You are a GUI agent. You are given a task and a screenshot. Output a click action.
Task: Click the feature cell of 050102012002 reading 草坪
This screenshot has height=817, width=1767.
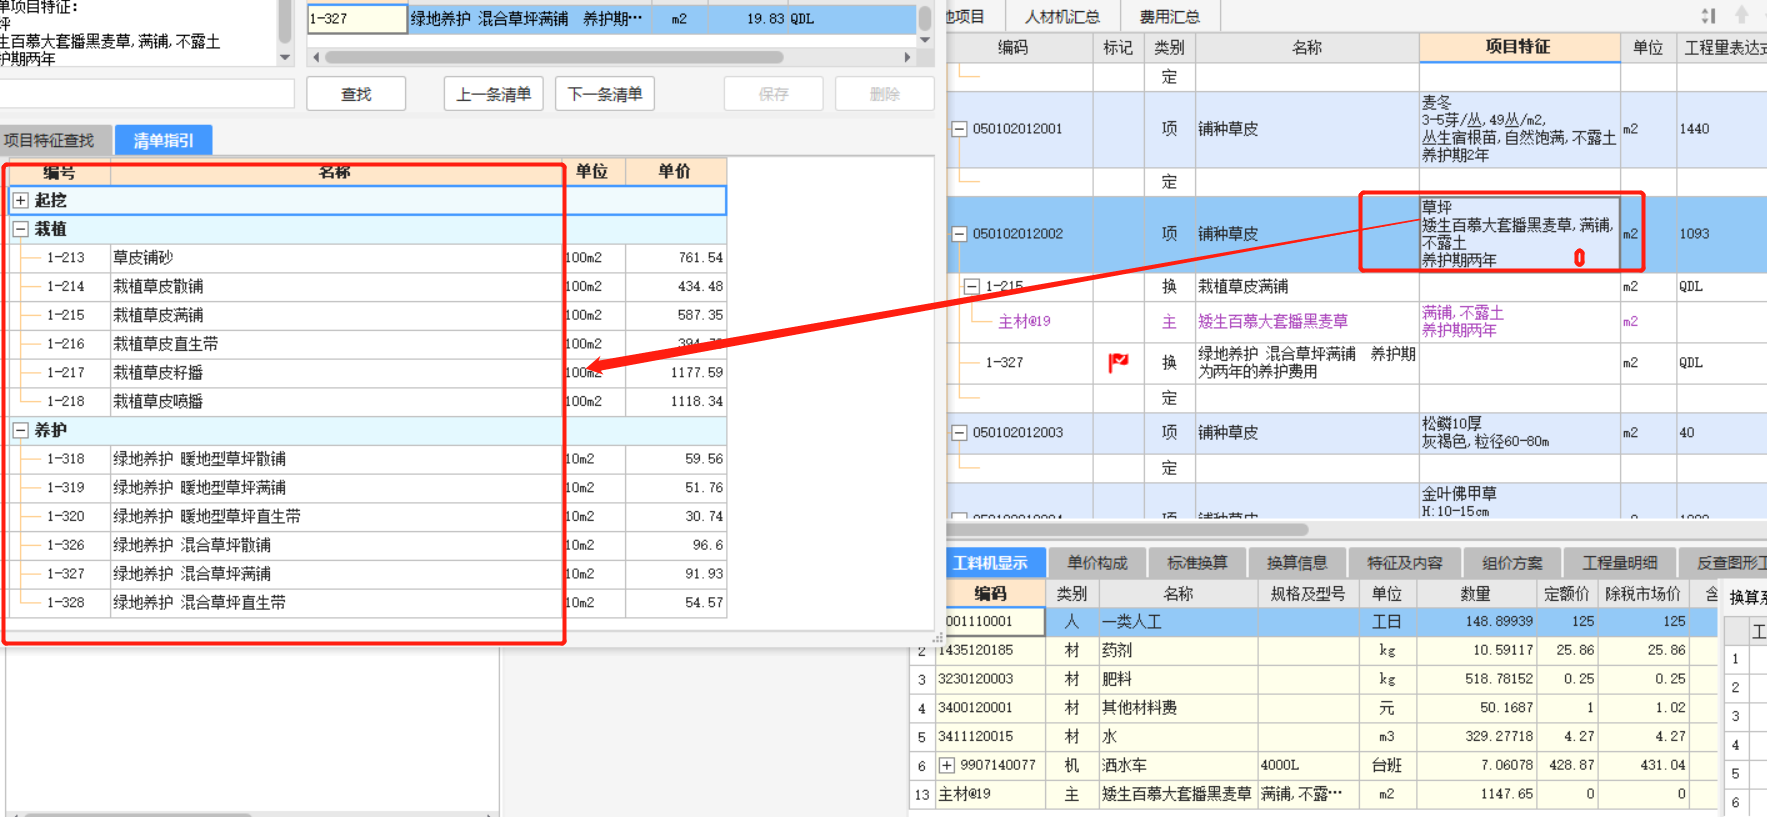pyautogui.click(x=1518, y=234)
